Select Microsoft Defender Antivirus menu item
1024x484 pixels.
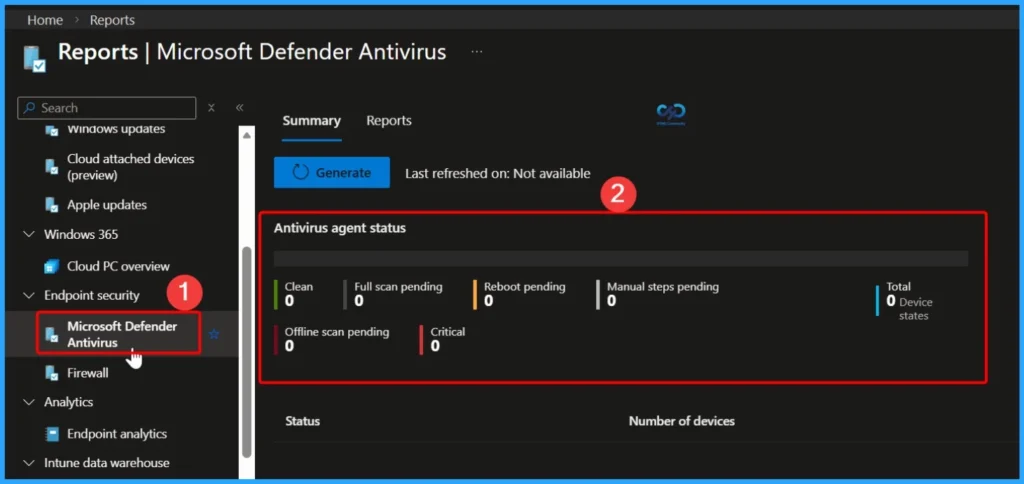[x=122, y=334]
